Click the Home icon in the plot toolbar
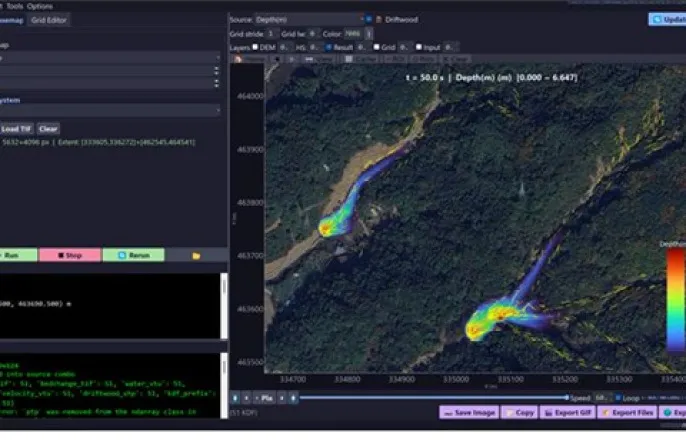686x440 pixels. click(x=238, y=59)
